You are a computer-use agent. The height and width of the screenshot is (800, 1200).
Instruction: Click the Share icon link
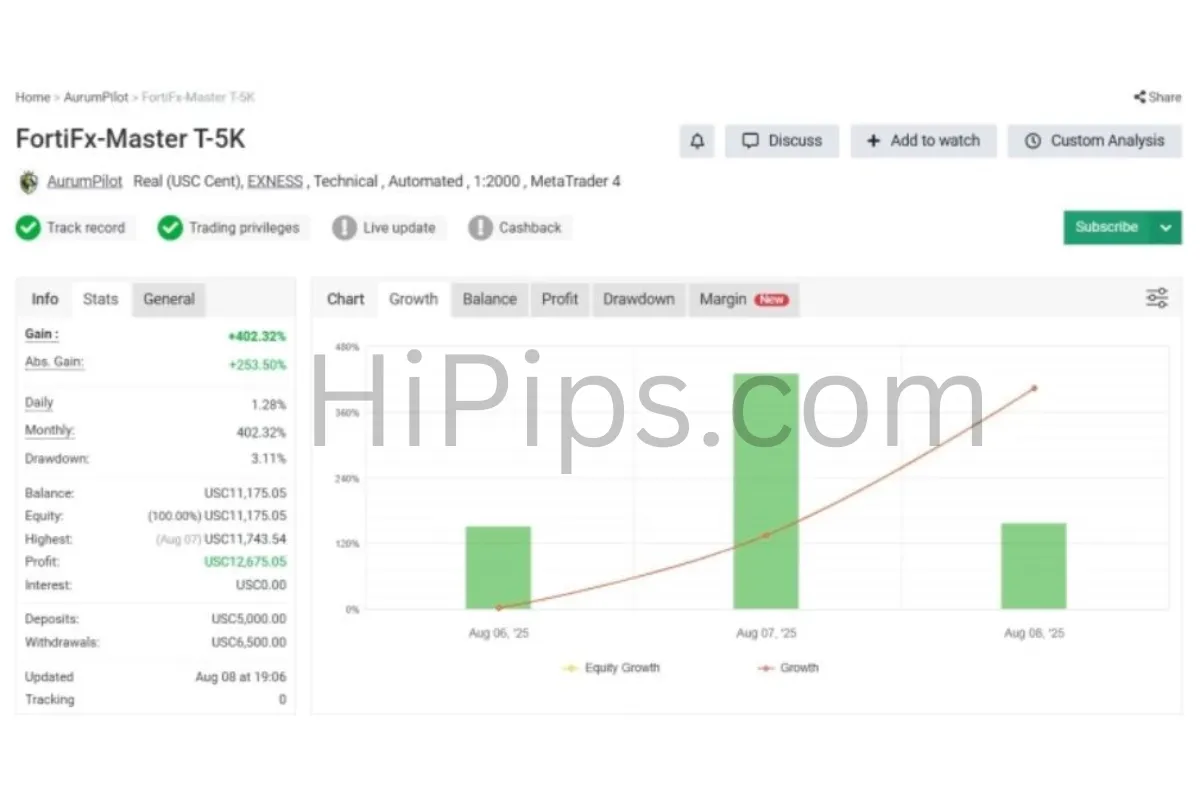pyautogui.click(x=1157, y=97)
